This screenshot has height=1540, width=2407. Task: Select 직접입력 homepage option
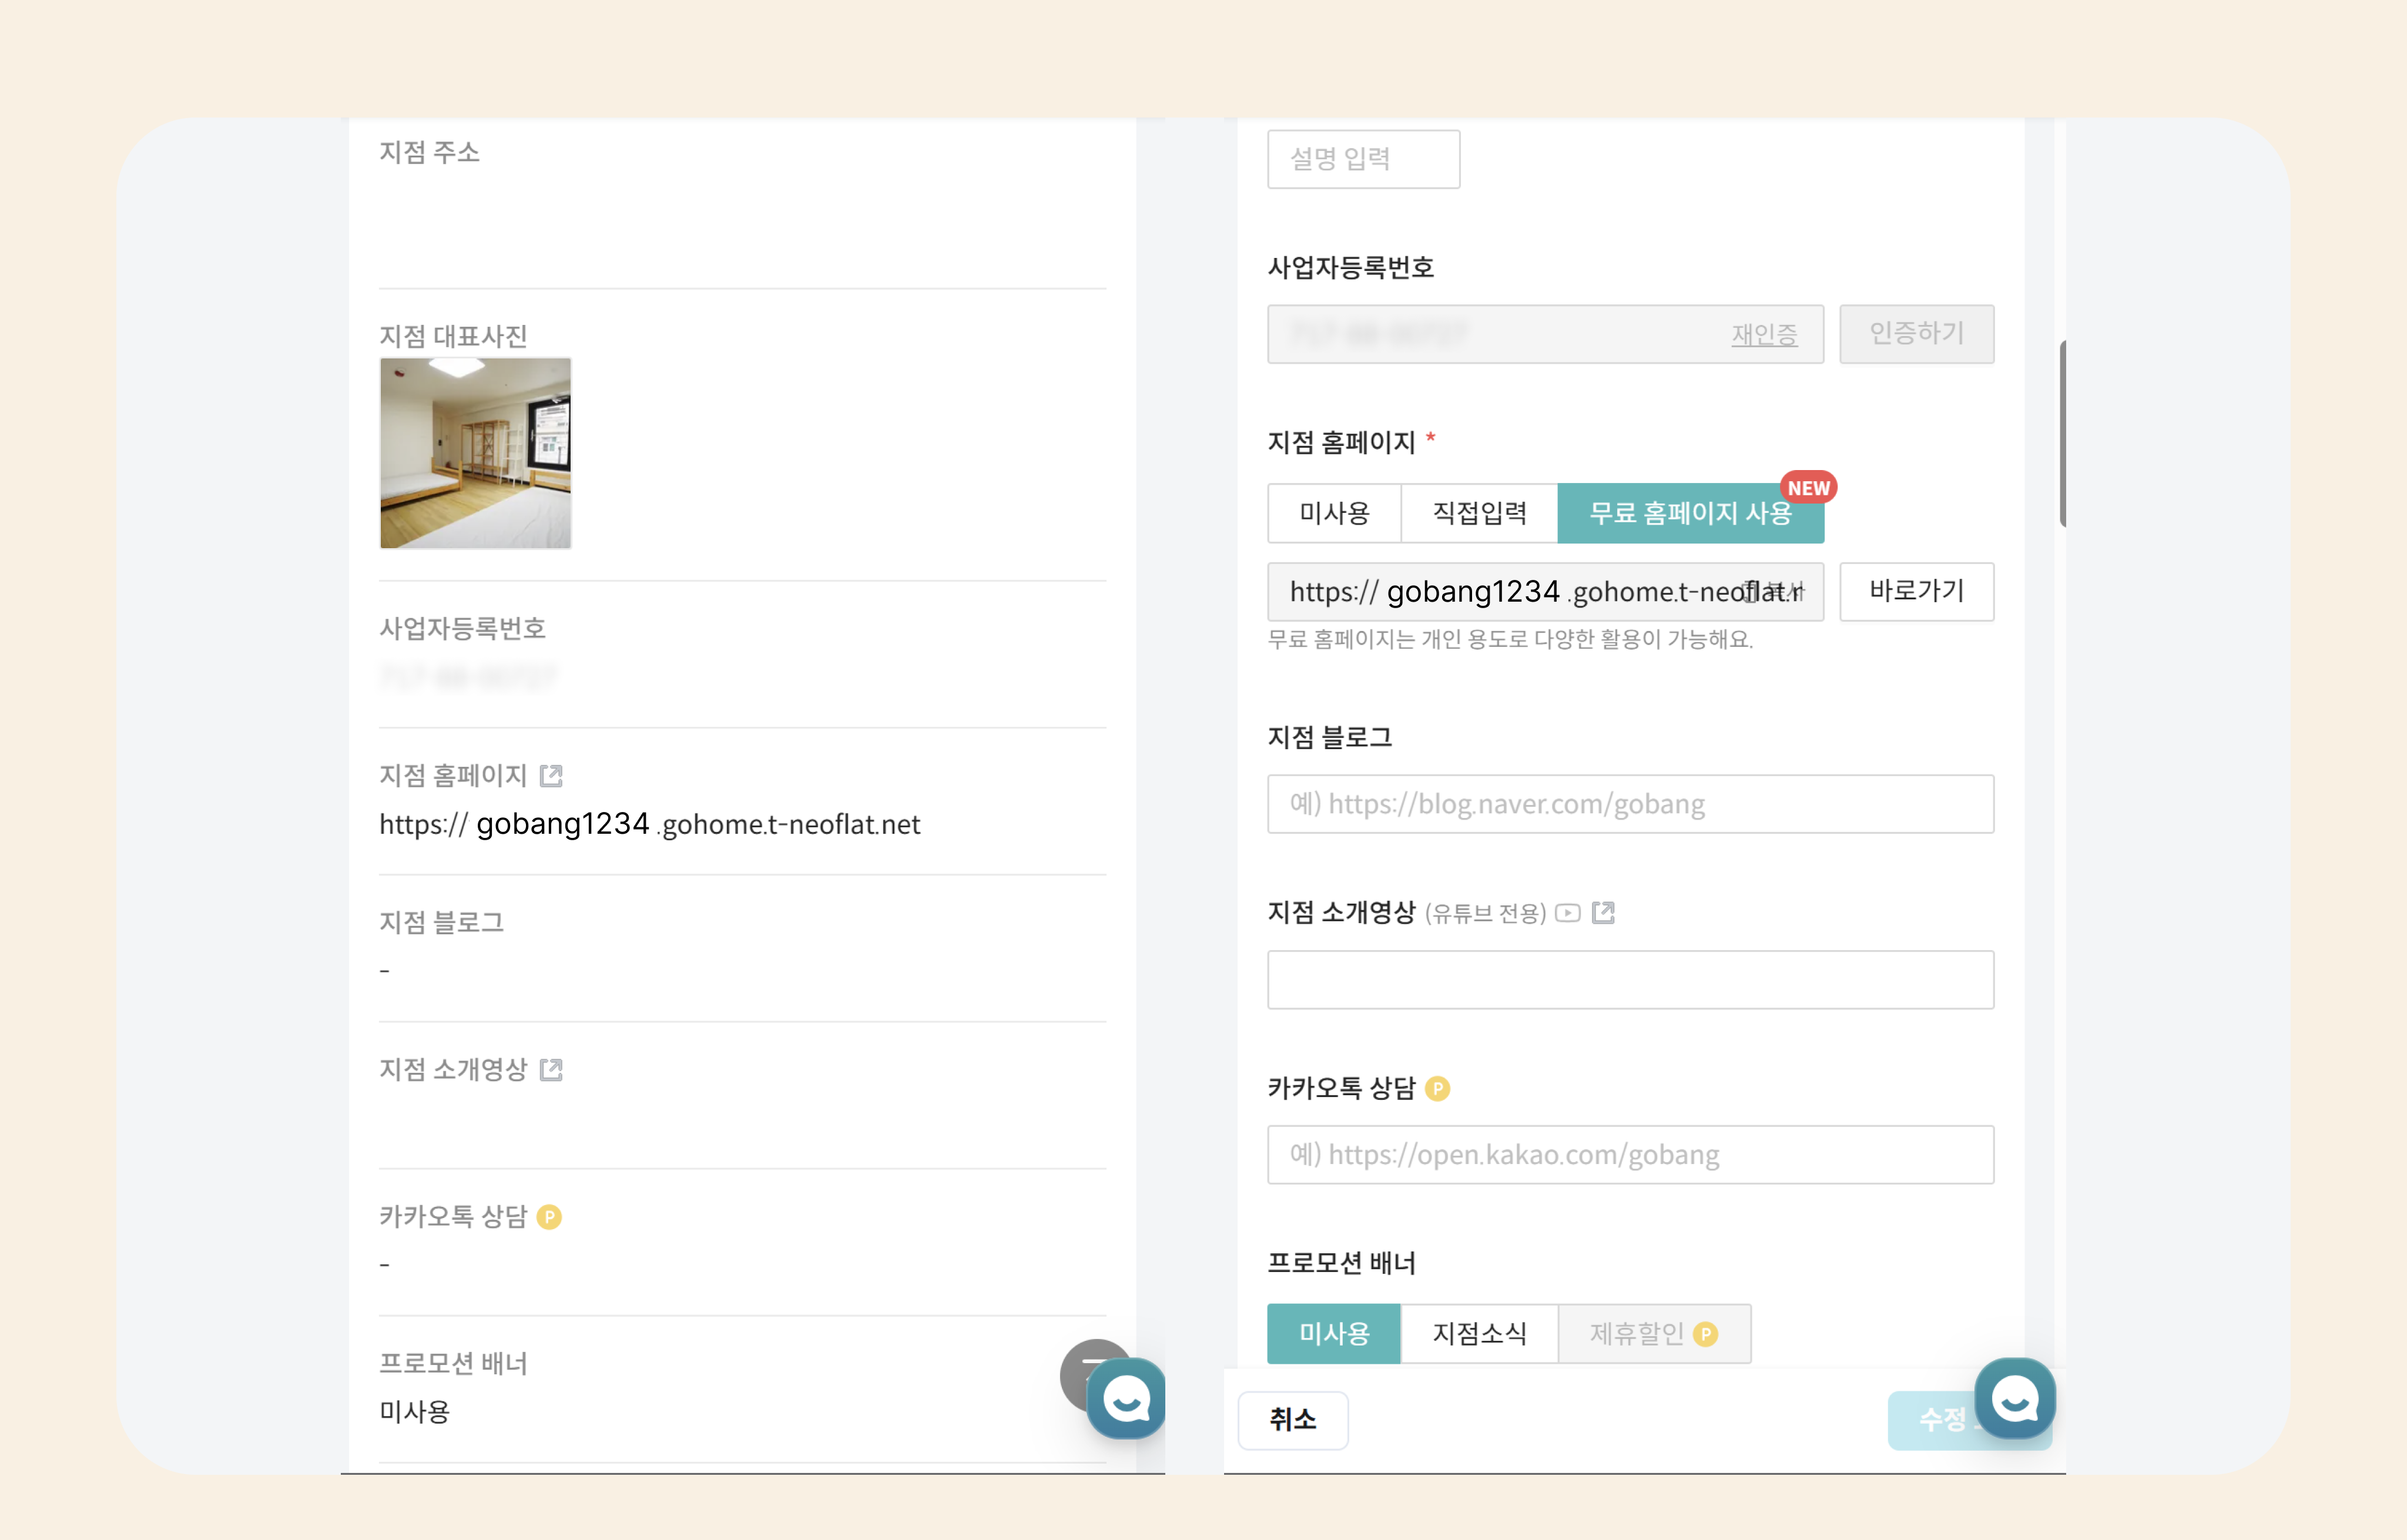[1479, 513]
